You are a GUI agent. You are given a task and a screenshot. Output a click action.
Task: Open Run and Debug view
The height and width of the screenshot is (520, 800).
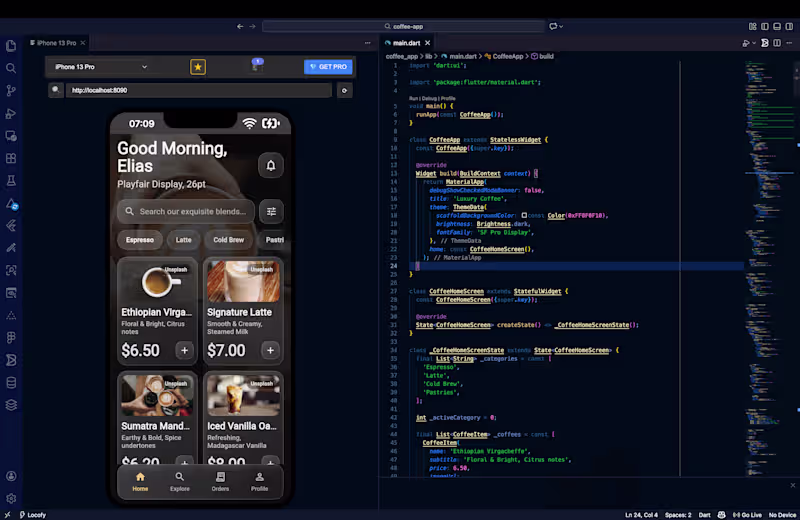[11, 113]
